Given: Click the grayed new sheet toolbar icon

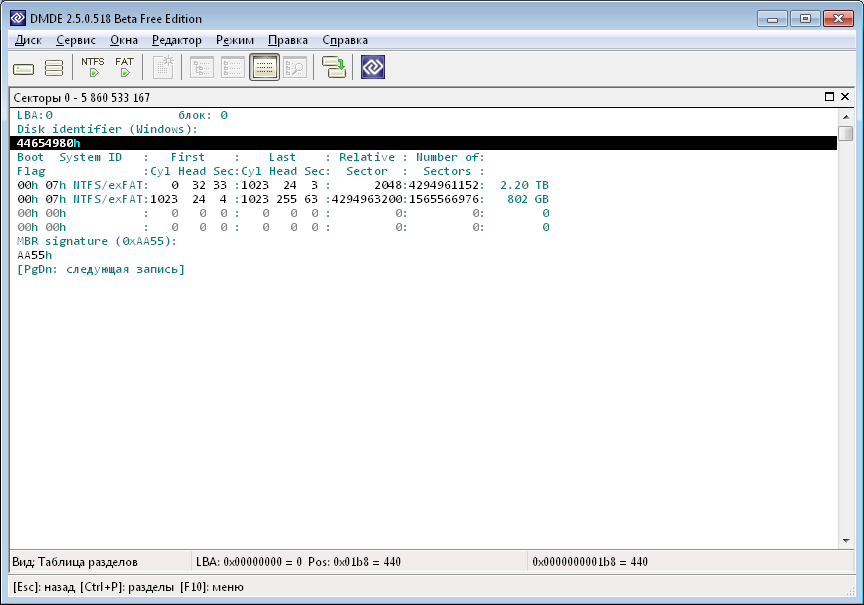Looking at the screenshot, I should (164, 67).
